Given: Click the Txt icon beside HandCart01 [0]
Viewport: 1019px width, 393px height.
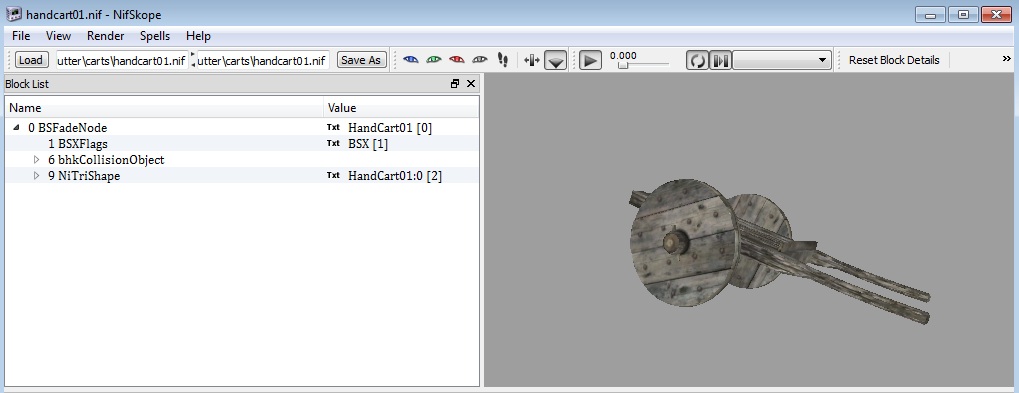Looking at the screenshot, I should click(x=333, y=128).
